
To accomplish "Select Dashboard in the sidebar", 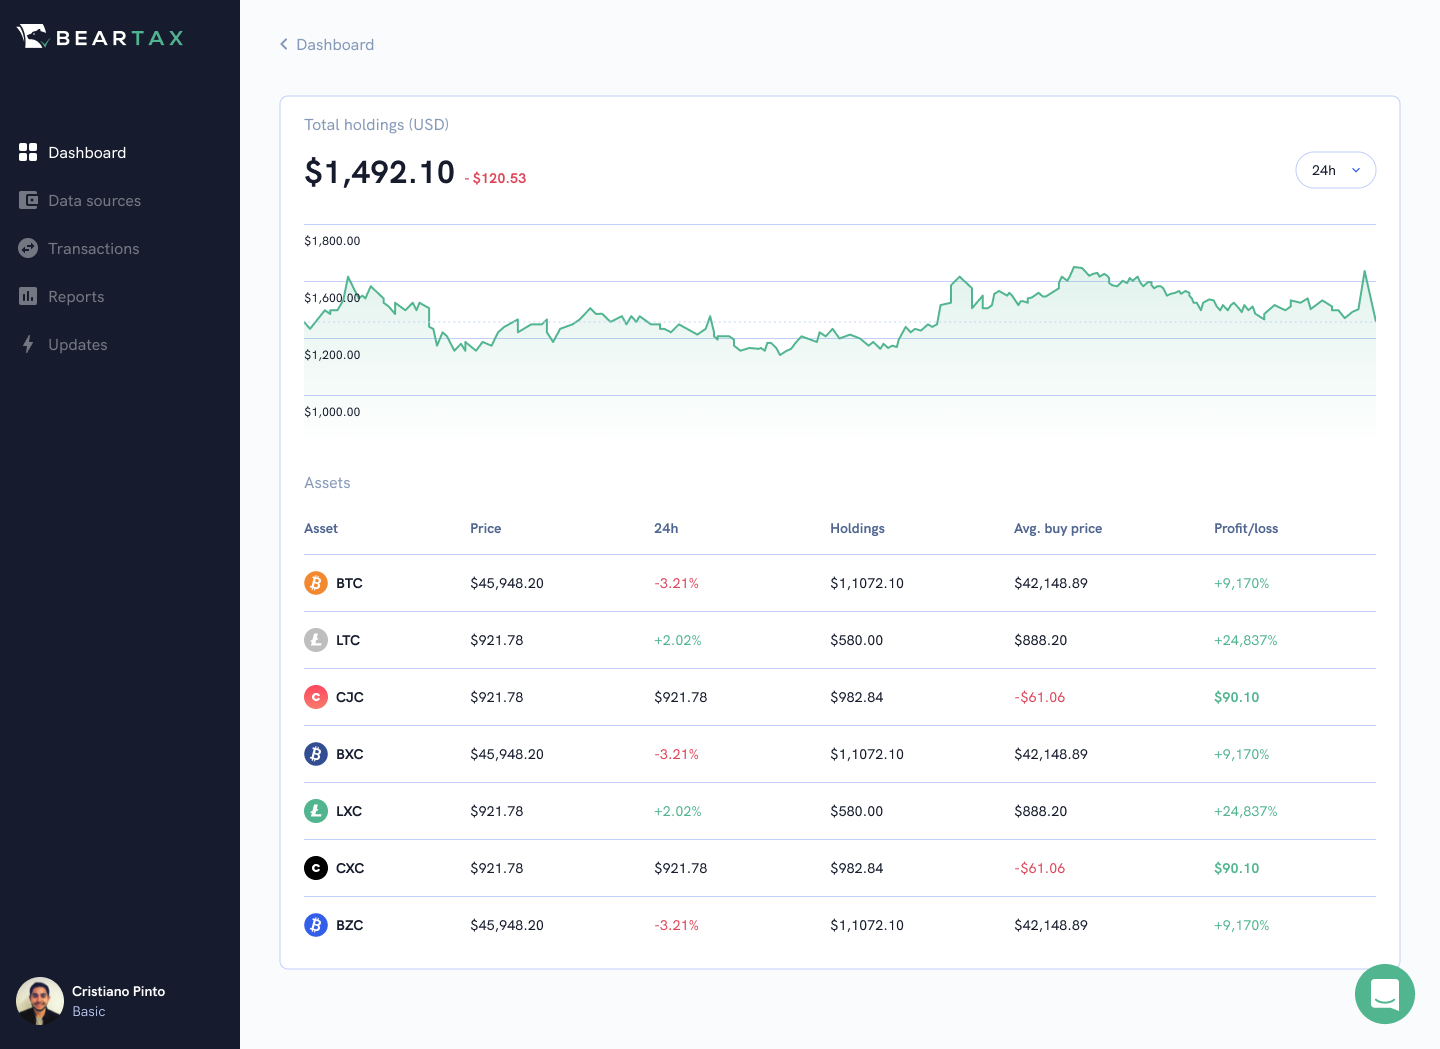I will pyautogui.click(x=87, y=153).
